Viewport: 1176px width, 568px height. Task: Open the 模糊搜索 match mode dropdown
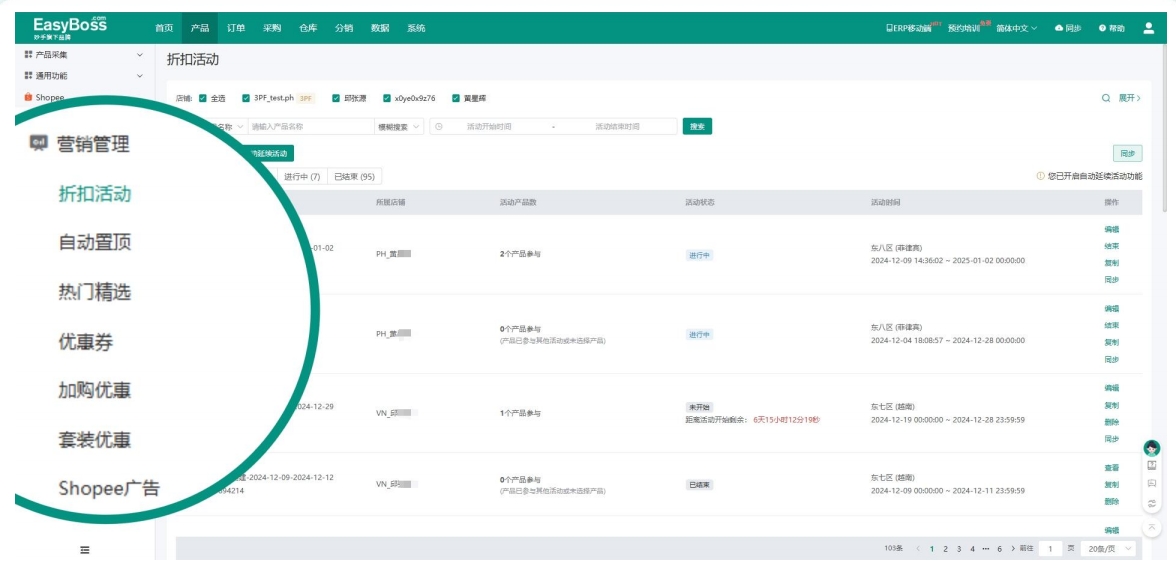coord(399,127)
